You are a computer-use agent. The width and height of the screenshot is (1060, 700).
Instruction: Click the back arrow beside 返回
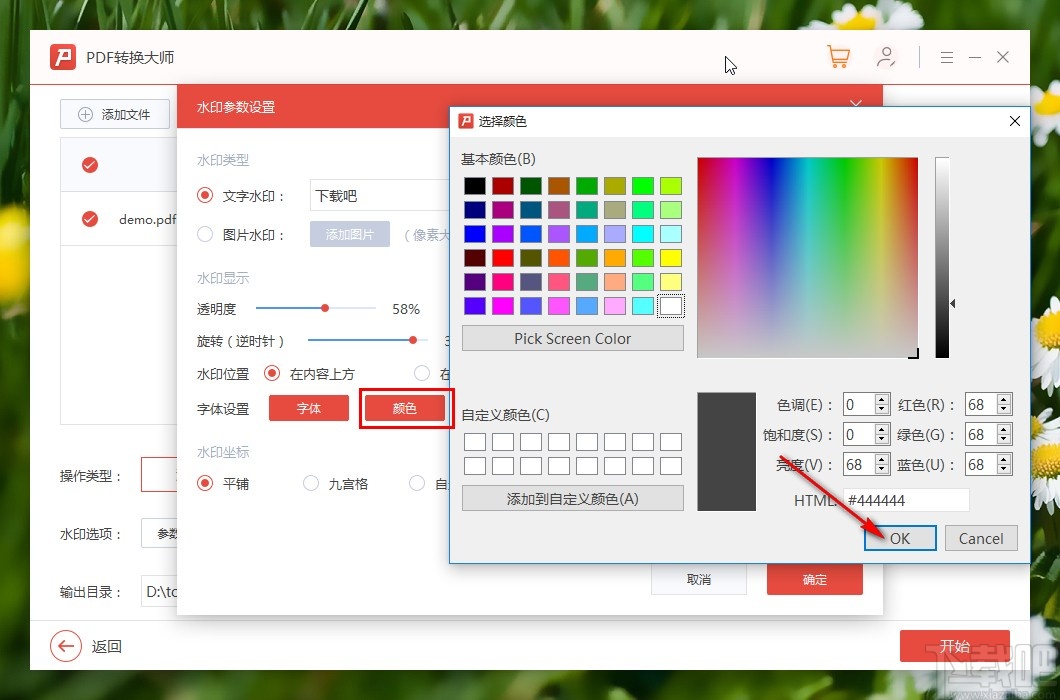point(65,646)
